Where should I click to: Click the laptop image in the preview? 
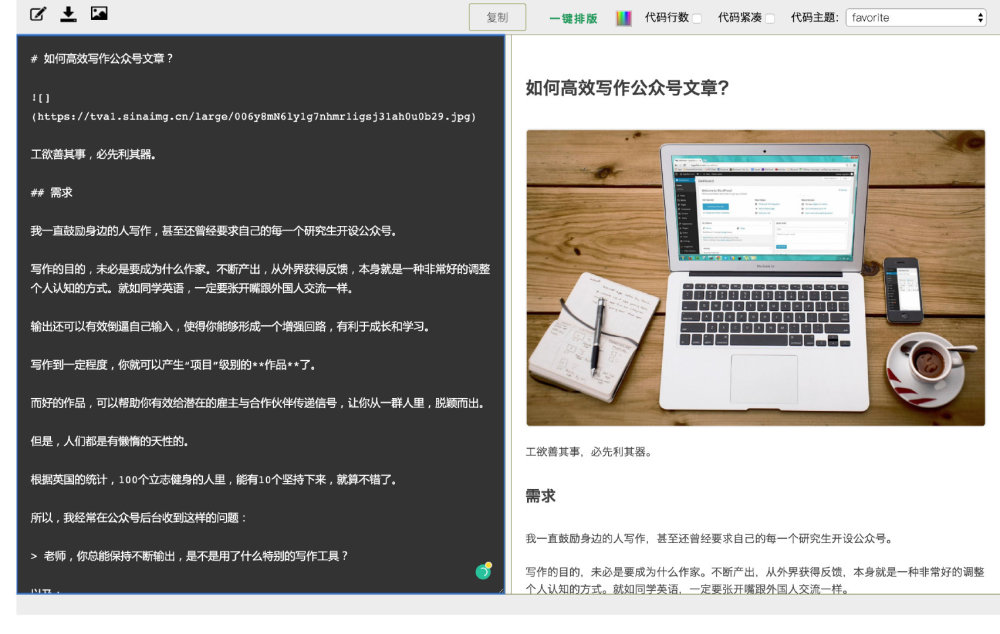(755, 277)
